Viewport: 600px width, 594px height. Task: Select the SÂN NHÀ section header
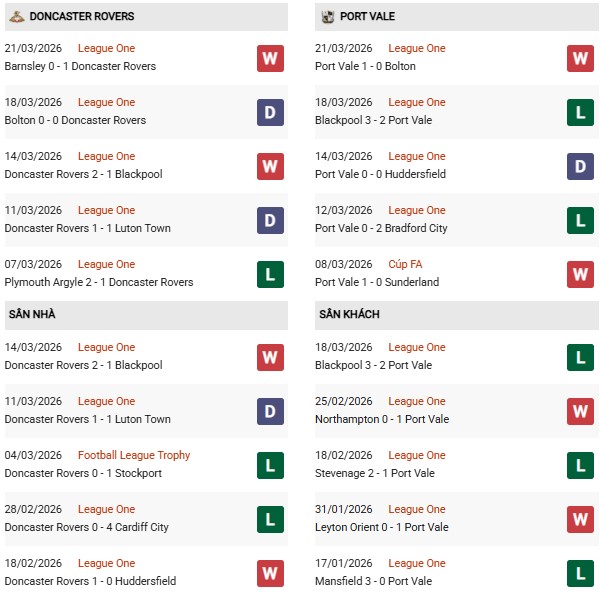32,314
